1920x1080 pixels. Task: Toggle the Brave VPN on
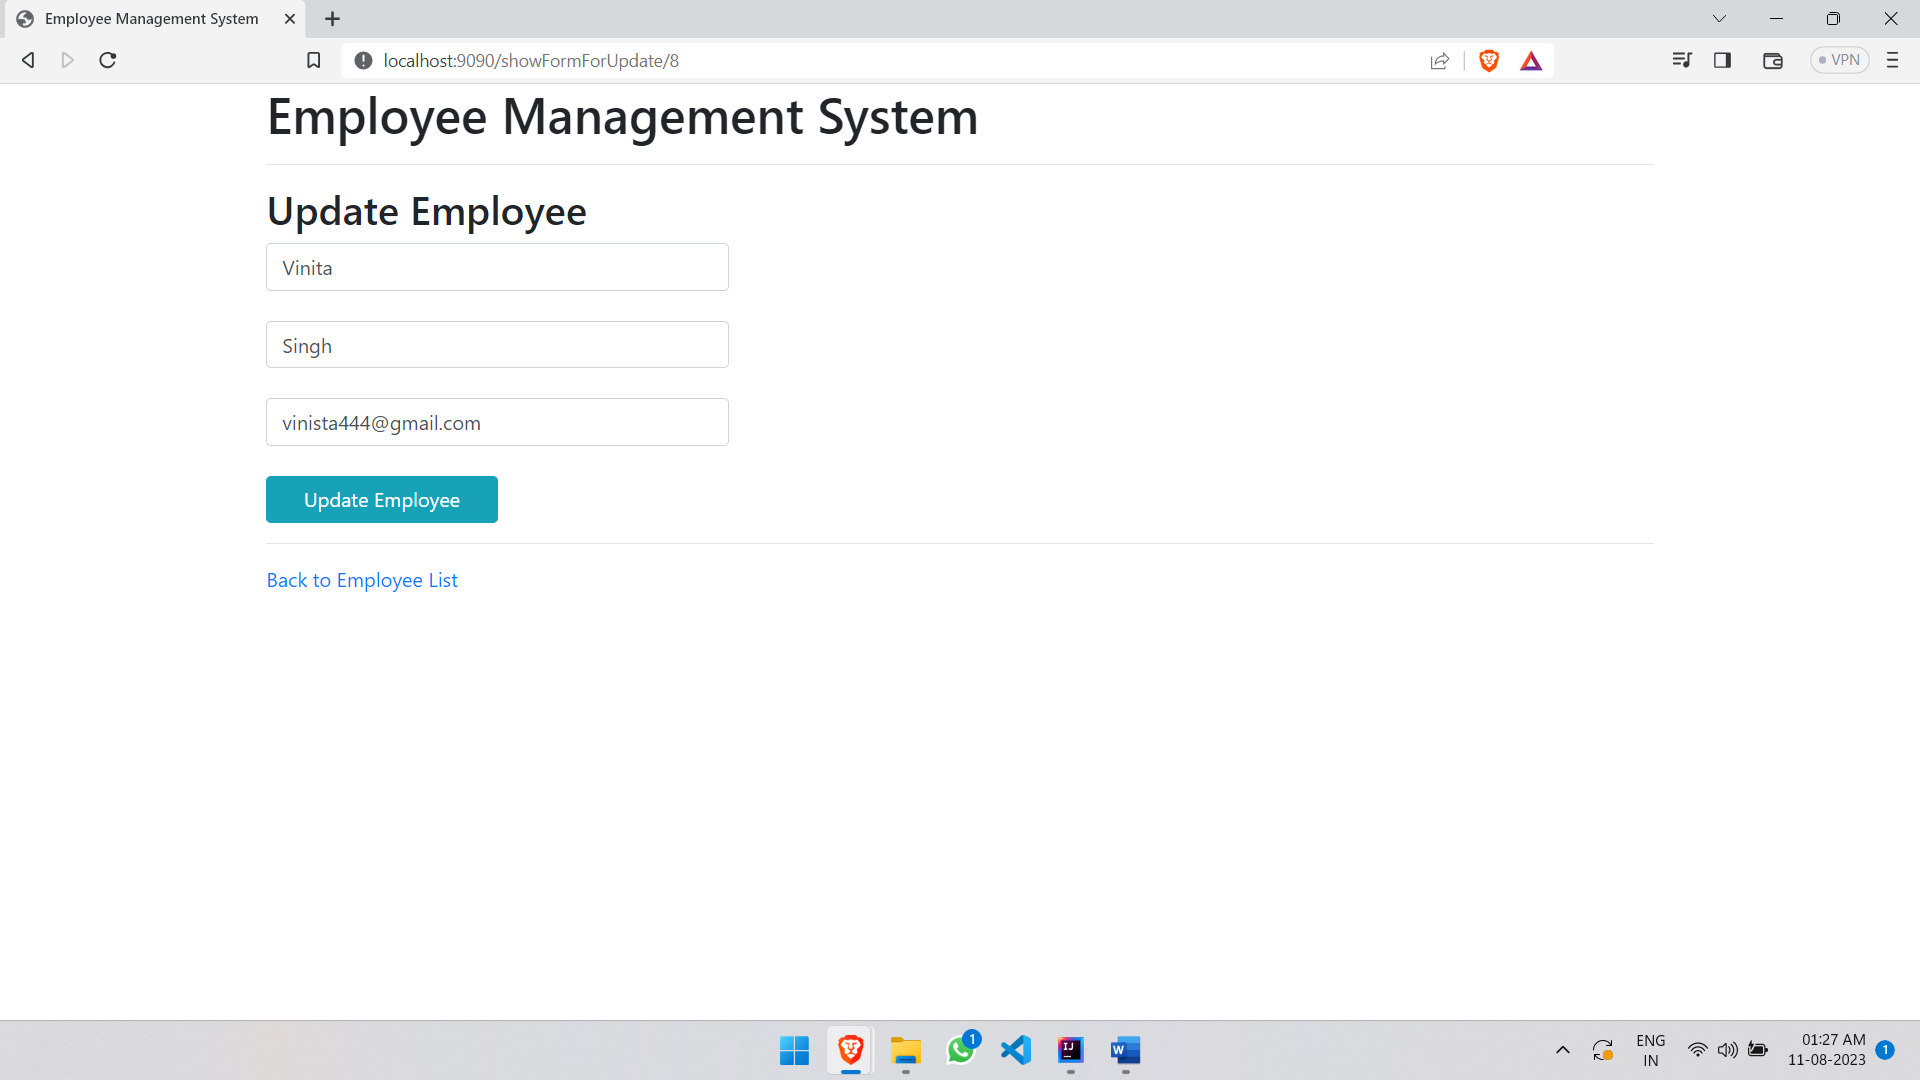click(x=1839, y=59)
